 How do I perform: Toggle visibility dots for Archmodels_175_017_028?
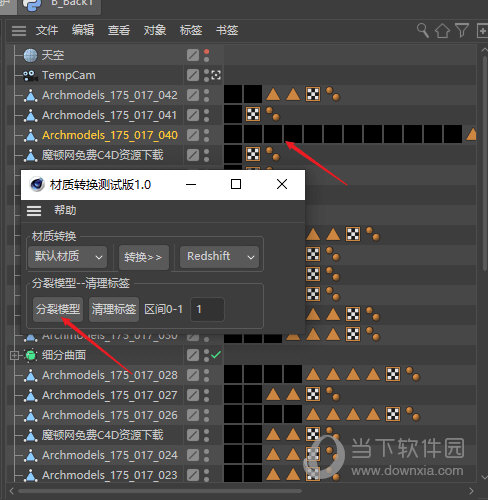click(x=207, y=375)
